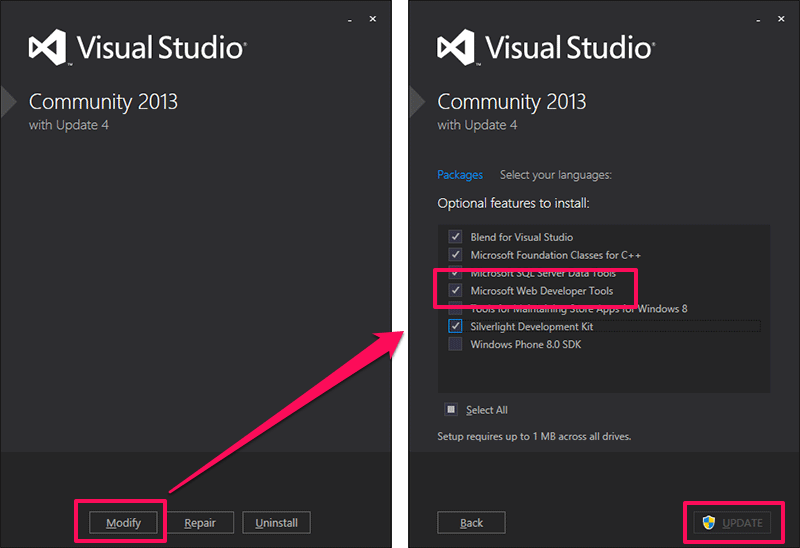Toggle Microsoft SQL Server Data Tools checkbox
This screenshot has width=800, height=548.
click(456, 273)
